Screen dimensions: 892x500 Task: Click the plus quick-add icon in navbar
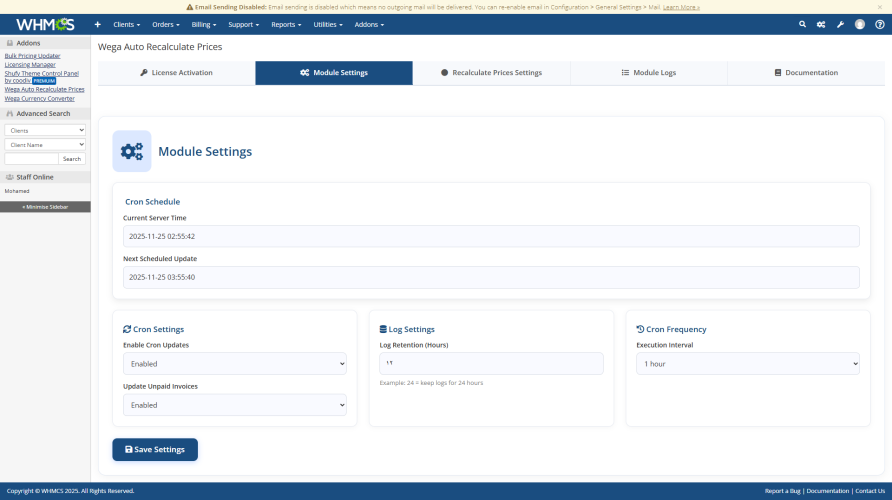[x=97, y=24]
